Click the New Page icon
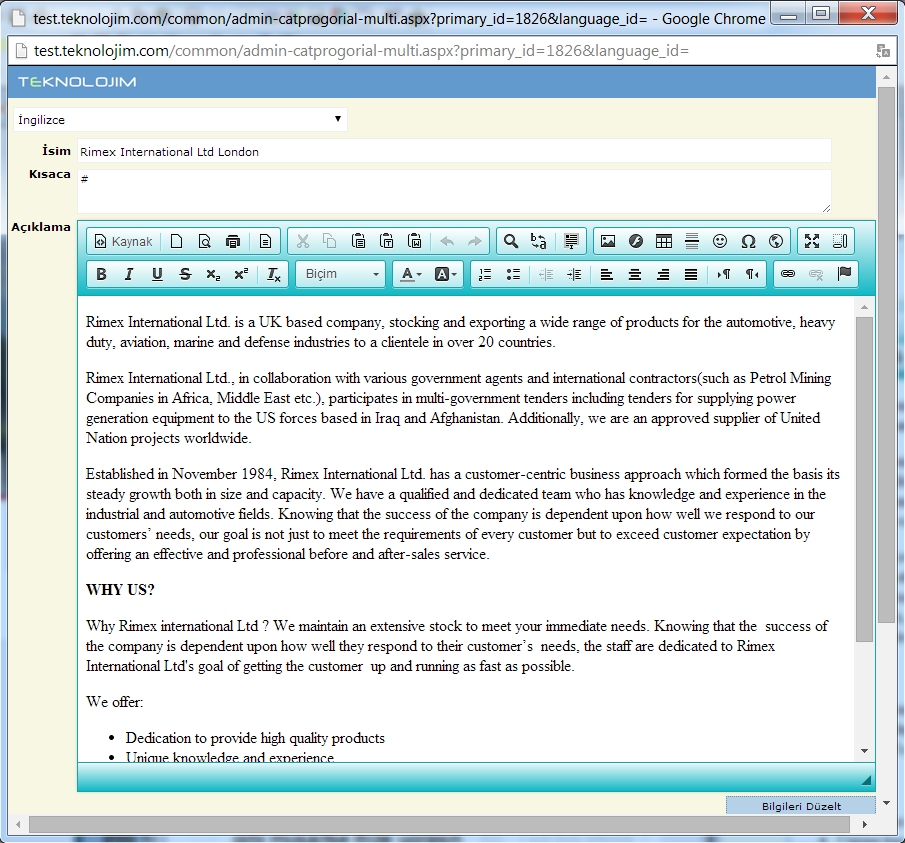 click(x=177, y=241)
